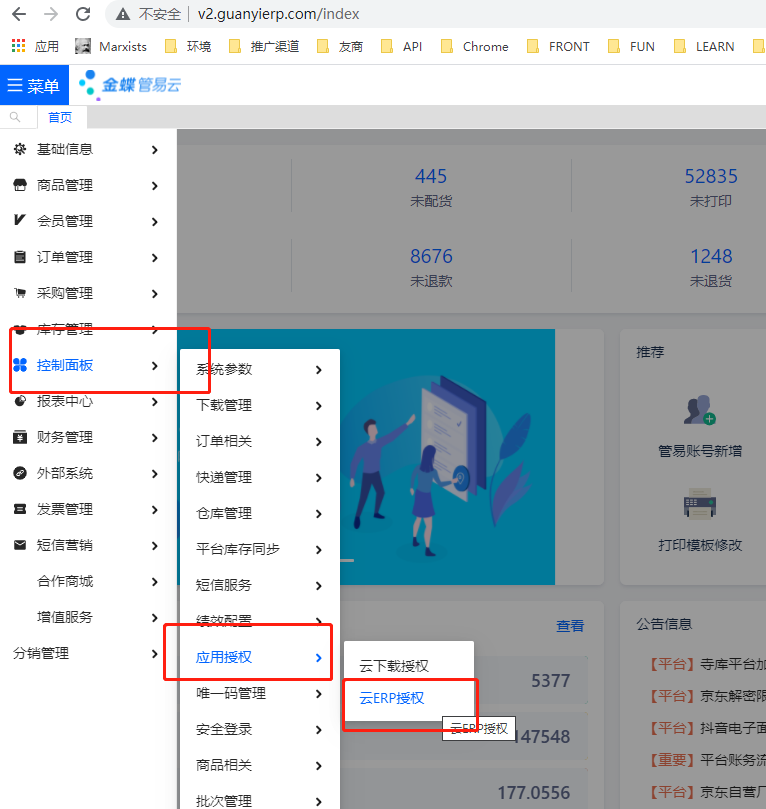Open the 仓库管理 submenu item
This screenshot has height=809, width=766.
point(259,513)
